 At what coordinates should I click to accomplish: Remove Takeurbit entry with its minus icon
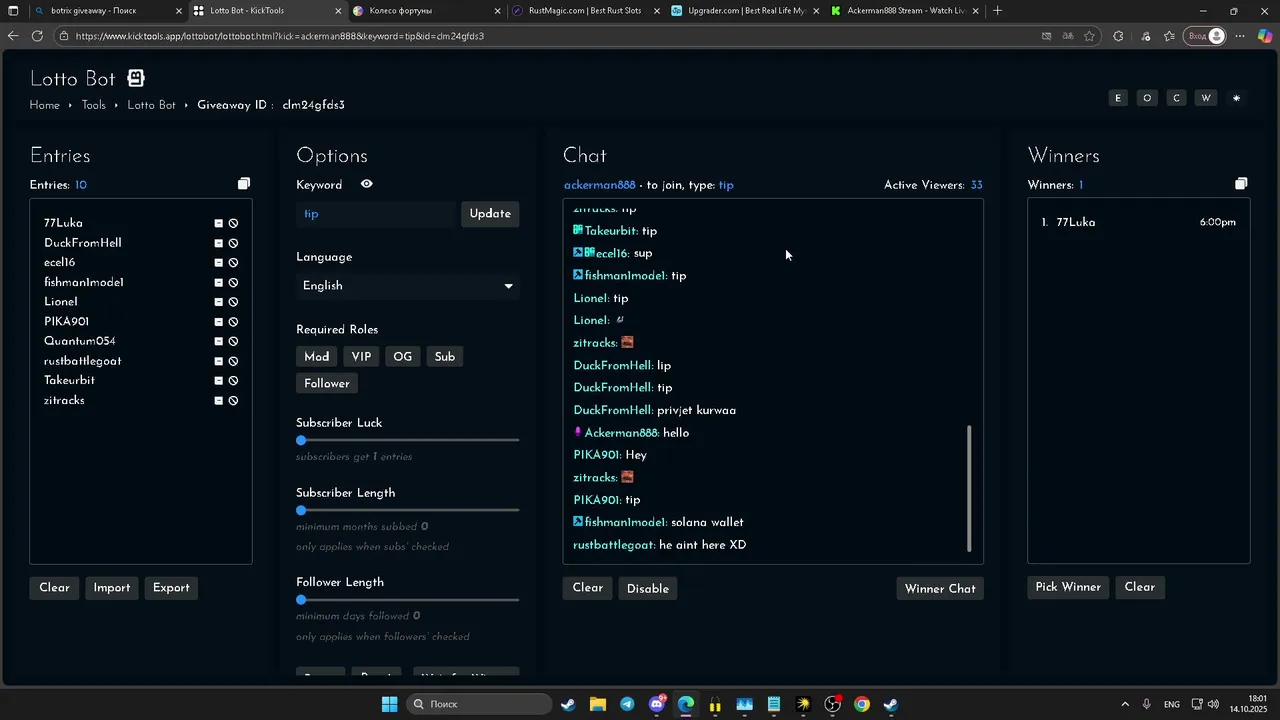tap(219, 381)
